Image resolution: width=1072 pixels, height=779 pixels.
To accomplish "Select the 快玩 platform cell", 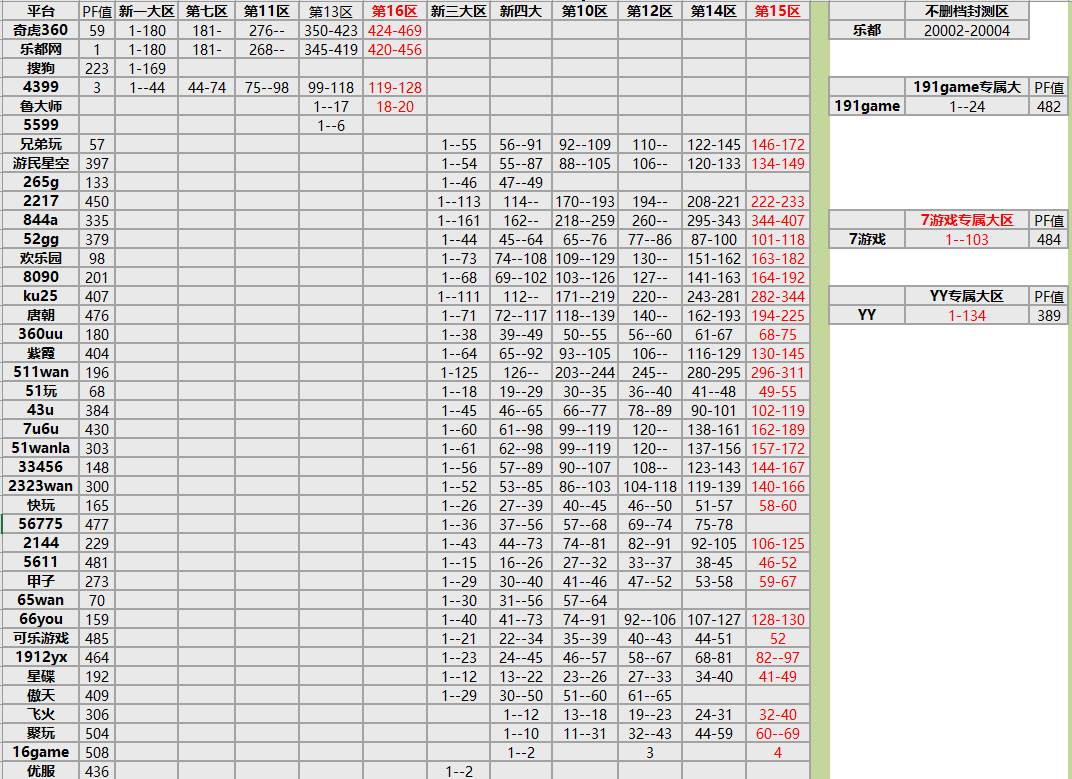I will 40,505.
